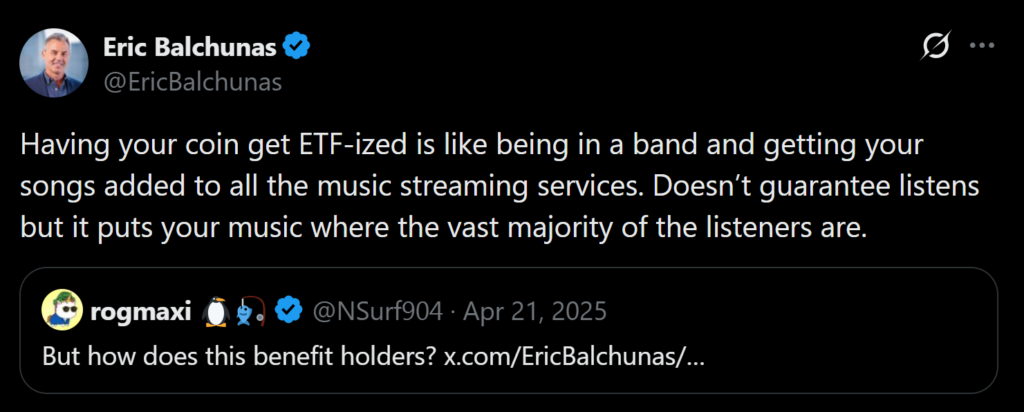The height and width of the screenshot is (412, 1024).
Task: Click Eric Balchunas's blue verified badge
Action: point(295,47)
